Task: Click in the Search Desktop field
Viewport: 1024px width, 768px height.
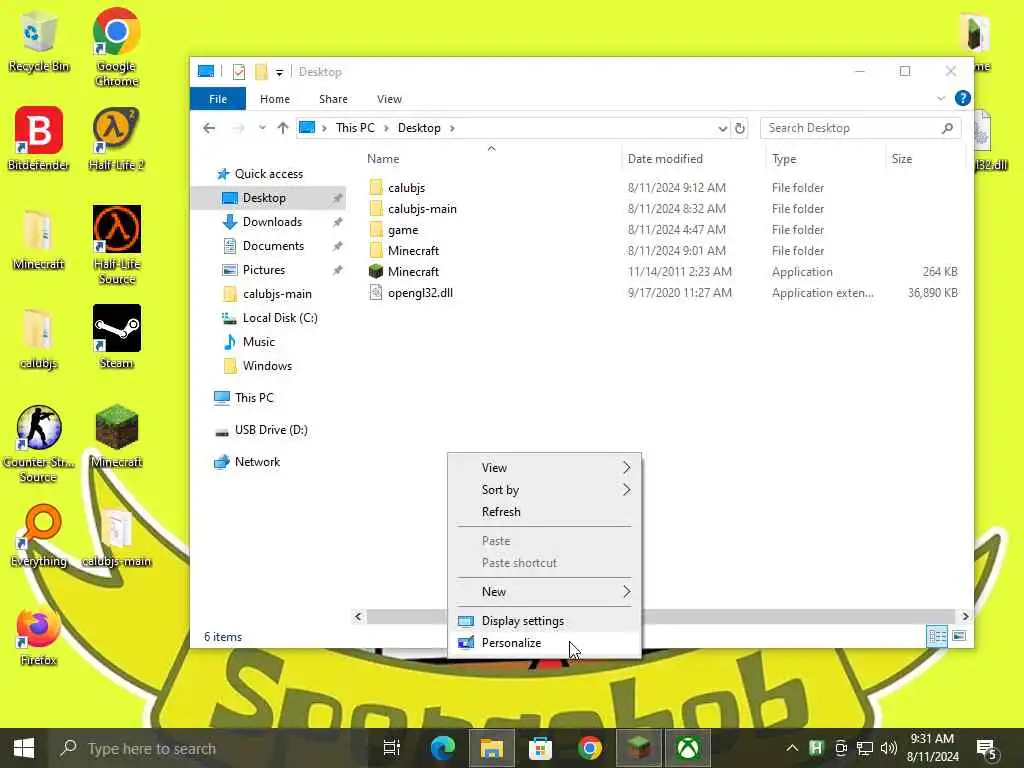Action: pos(860,128)
